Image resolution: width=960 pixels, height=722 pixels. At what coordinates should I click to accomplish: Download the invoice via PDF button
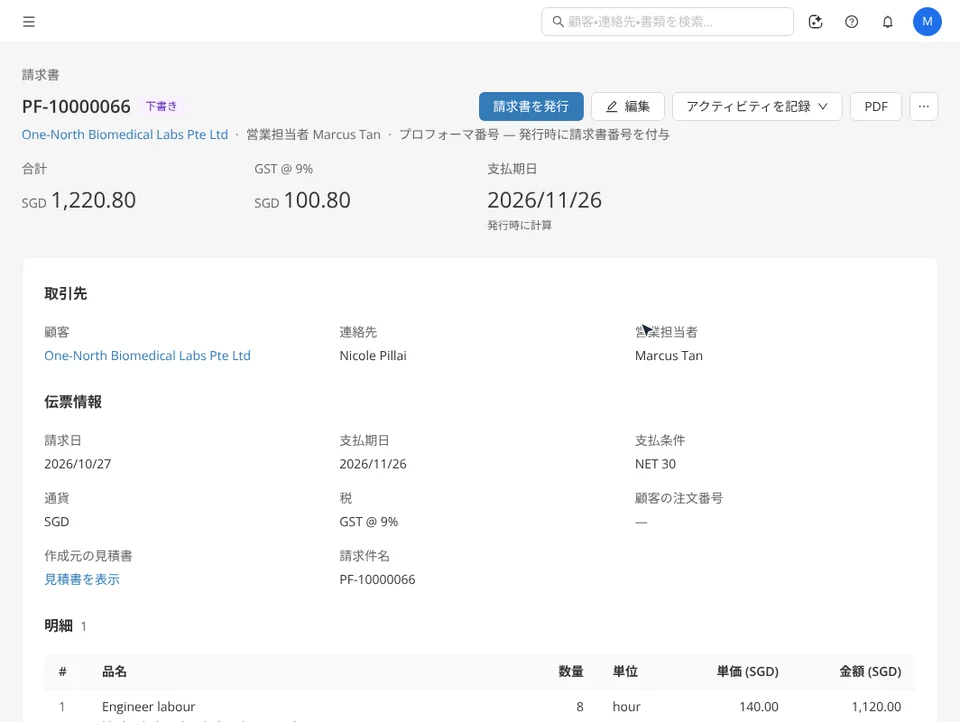(x=876, y=107)
